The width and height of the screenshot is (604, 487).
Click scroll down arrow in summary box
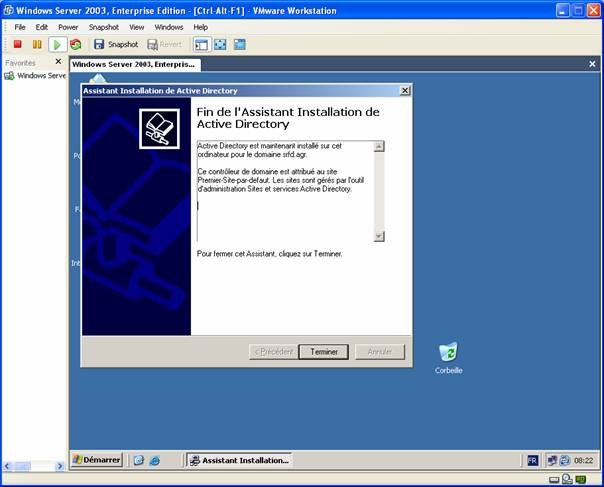point(379,236)
